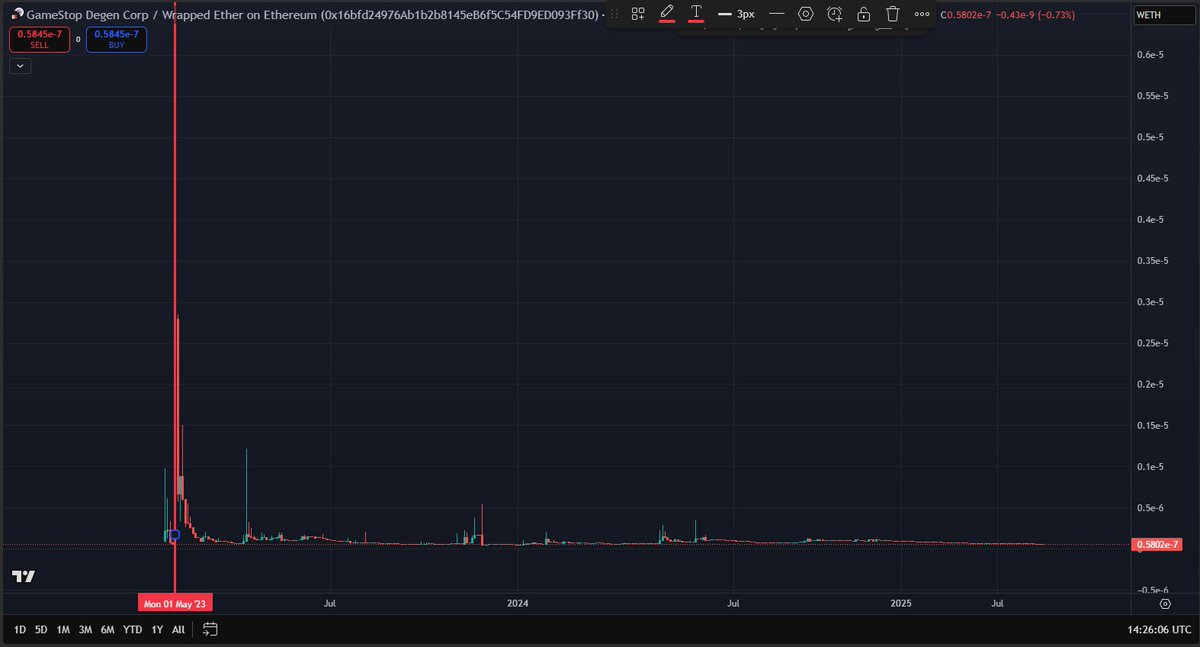Toggle the lock on the selected drawing
Screen dimensions: 1200x647
pyautogui.click(x=864, y=14)
